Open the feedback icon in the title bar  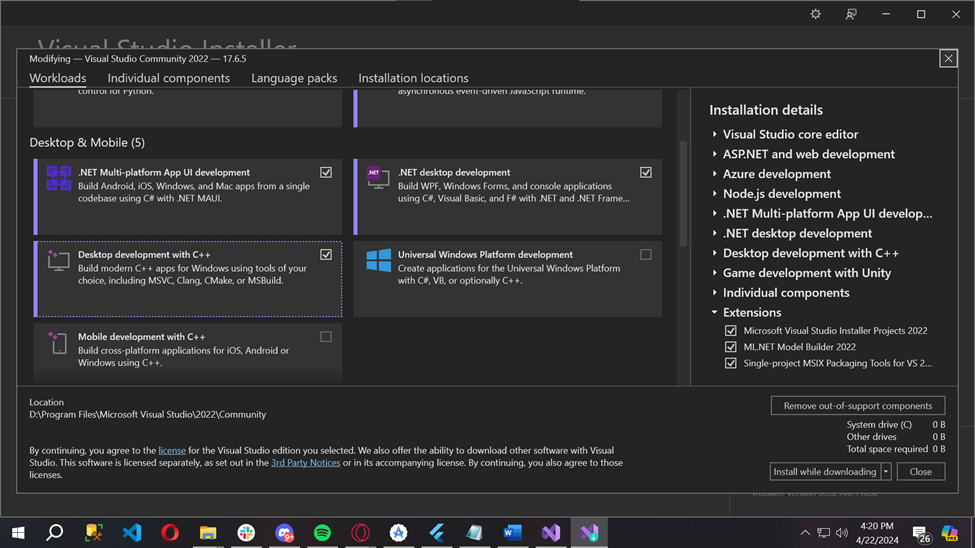pyautogui.click(x=851, y=14)
